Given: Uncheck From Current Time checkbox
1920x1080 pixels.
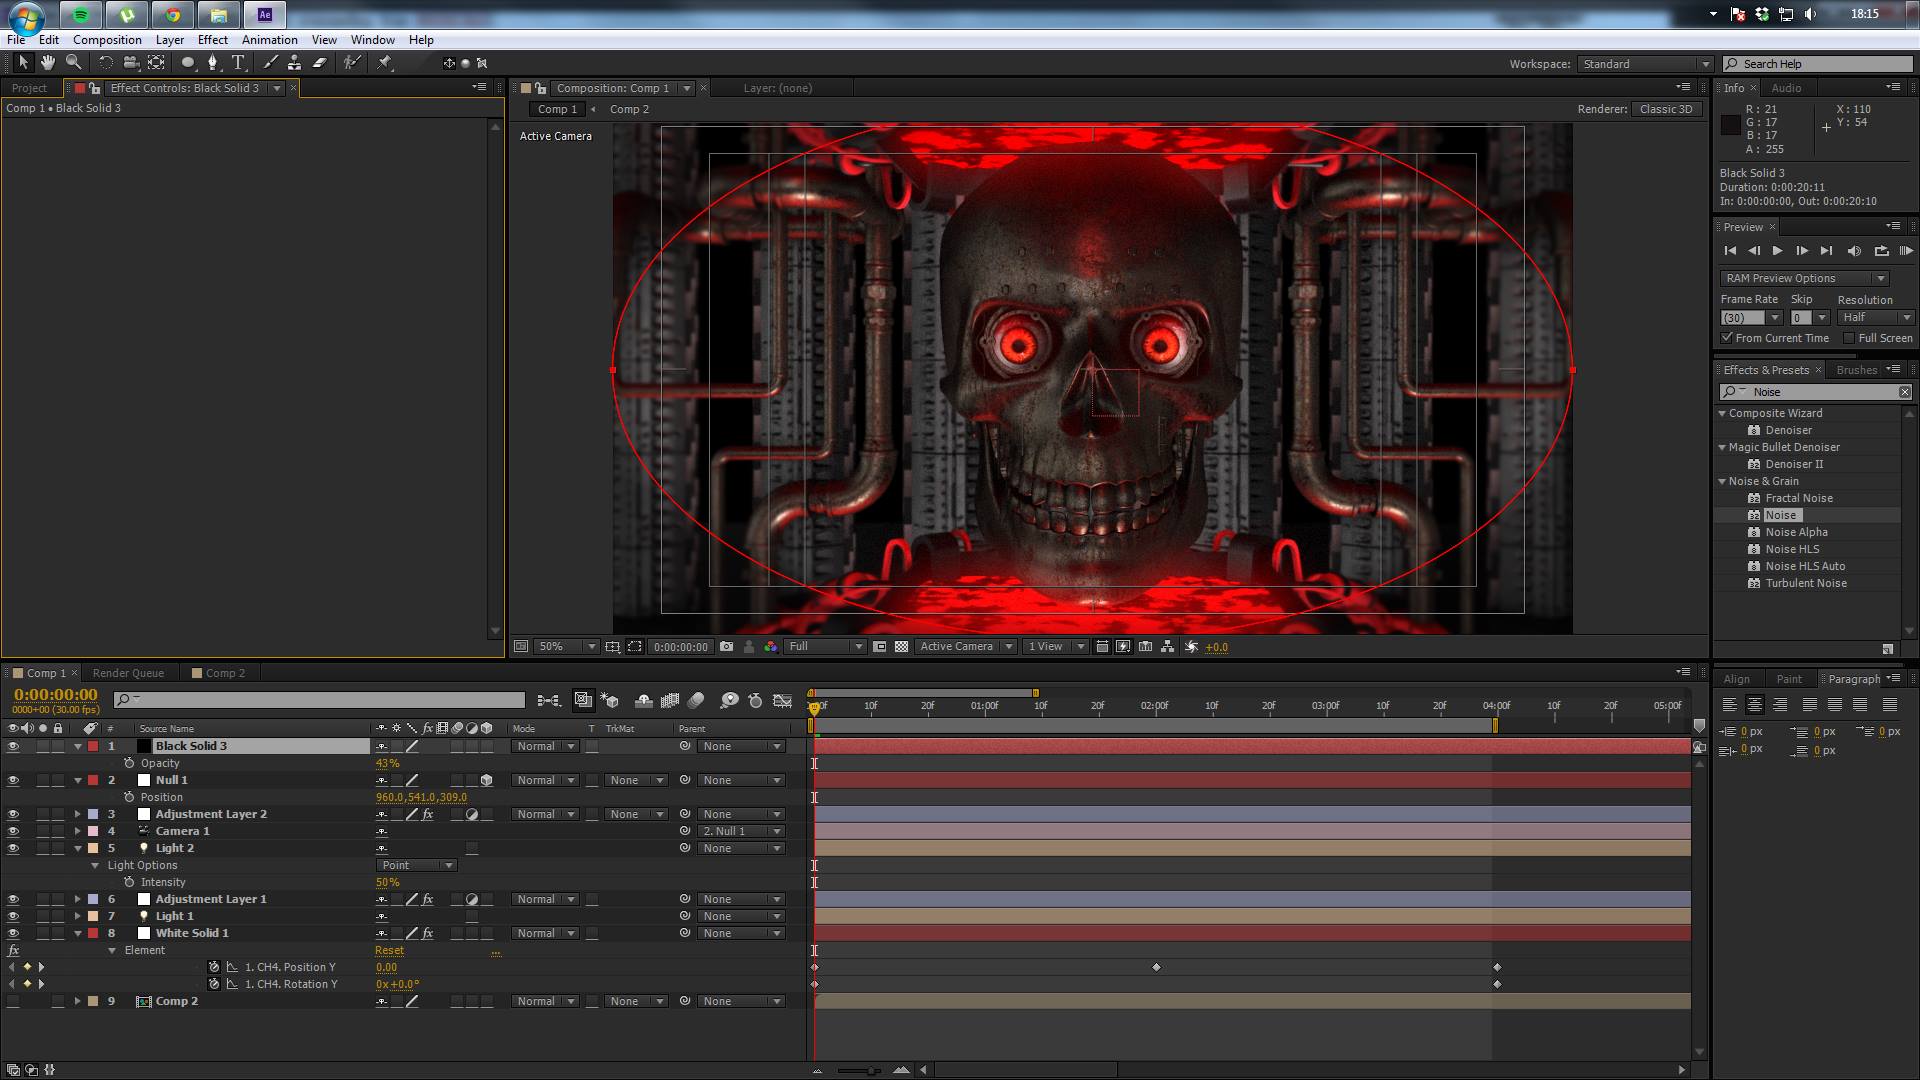Looking at the screenshot, I should (x=1727, y=338).
